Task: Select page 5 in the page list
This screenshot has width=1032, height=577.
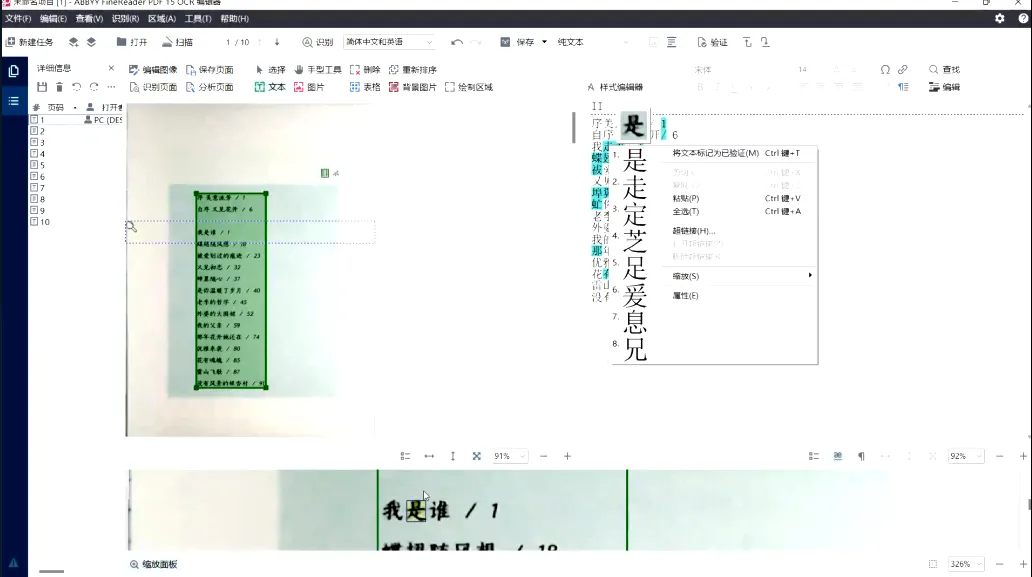Action: pos(41,165)
